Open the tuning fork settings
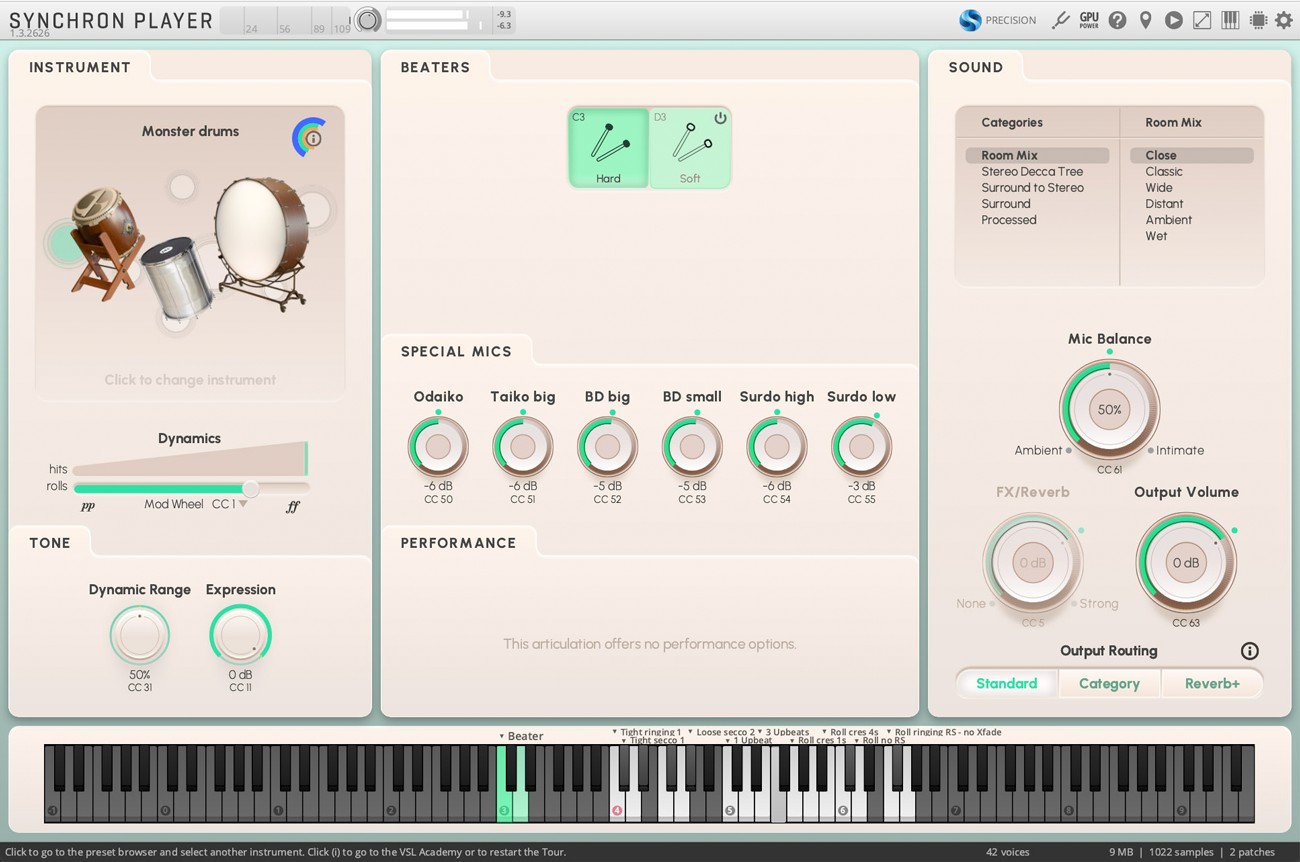1300x862 pixels. [1061, 19]
